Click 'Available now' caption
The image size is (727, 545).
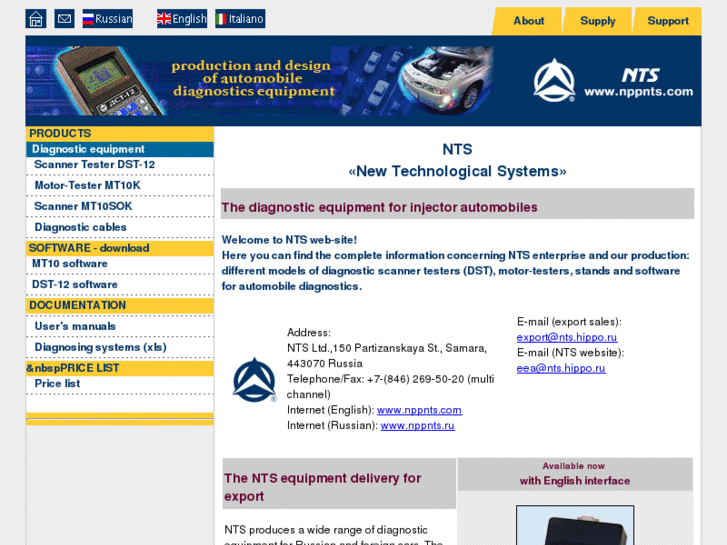(x=574, y=466)
